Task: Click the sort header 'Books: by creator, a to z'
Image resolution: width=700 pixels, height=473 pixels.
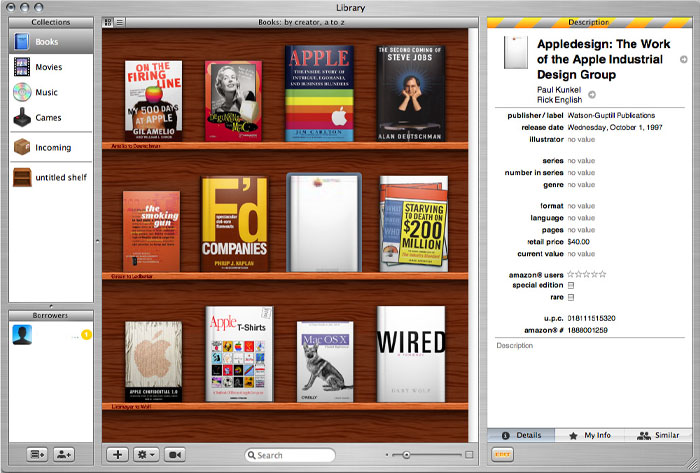Action: pyautogui.click(x=301, y=22)
